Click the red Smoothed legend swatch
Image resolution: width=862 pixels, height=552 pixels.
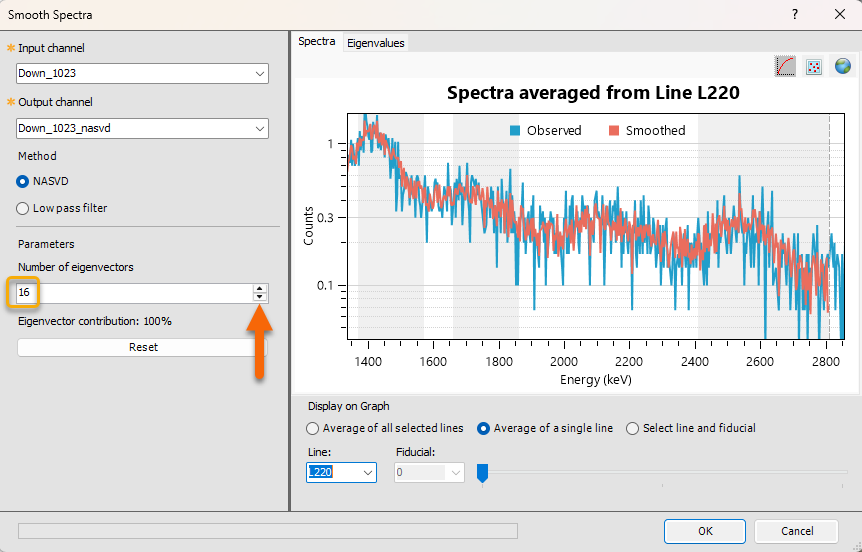click(x=614, y=130)
